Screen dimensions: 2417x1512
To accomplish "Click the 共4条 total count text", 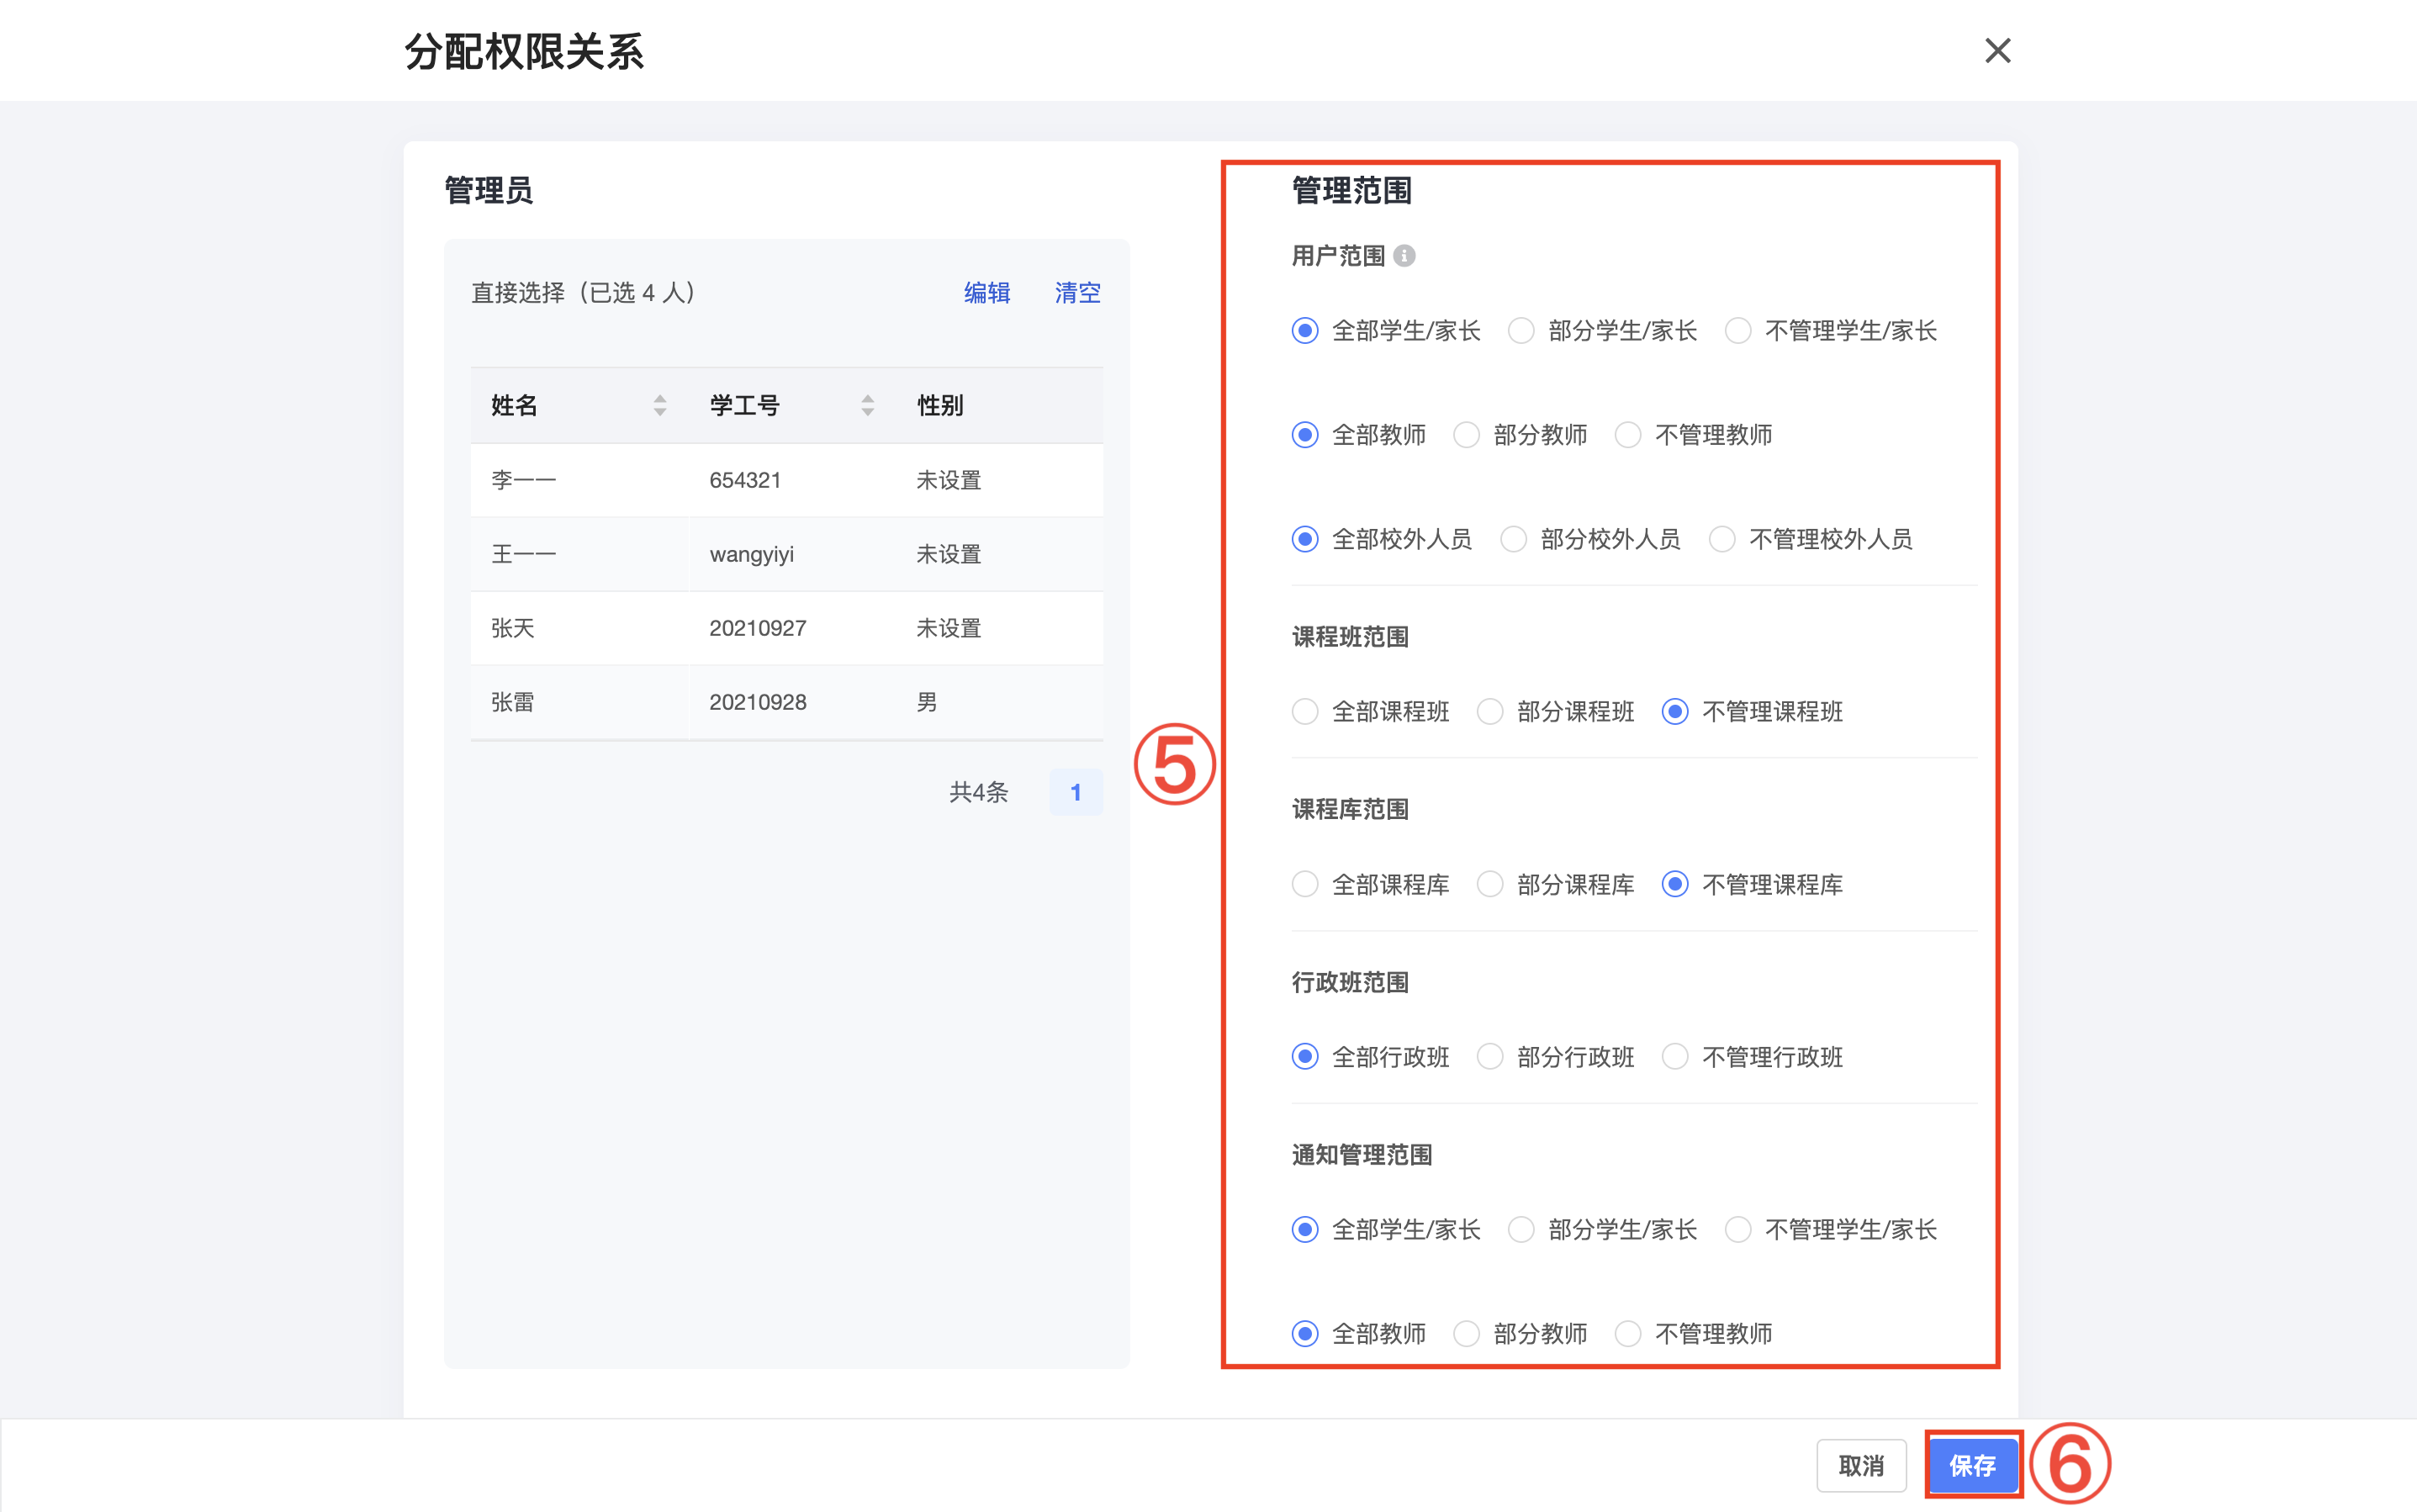I will tap(978, 792).
